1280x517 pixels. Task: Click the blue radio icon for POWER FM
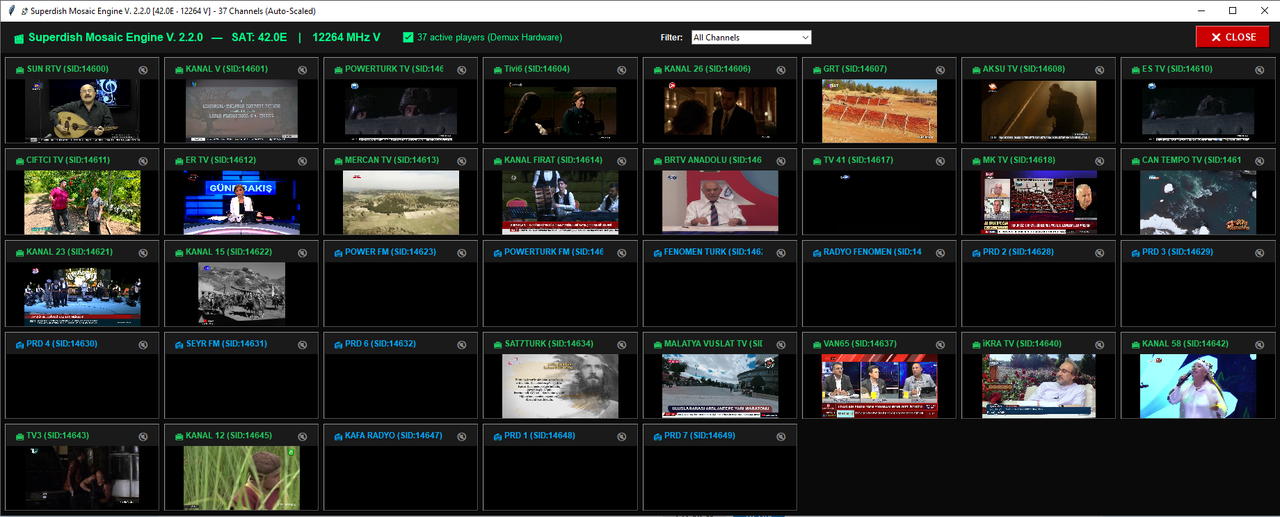coord(338,253)
